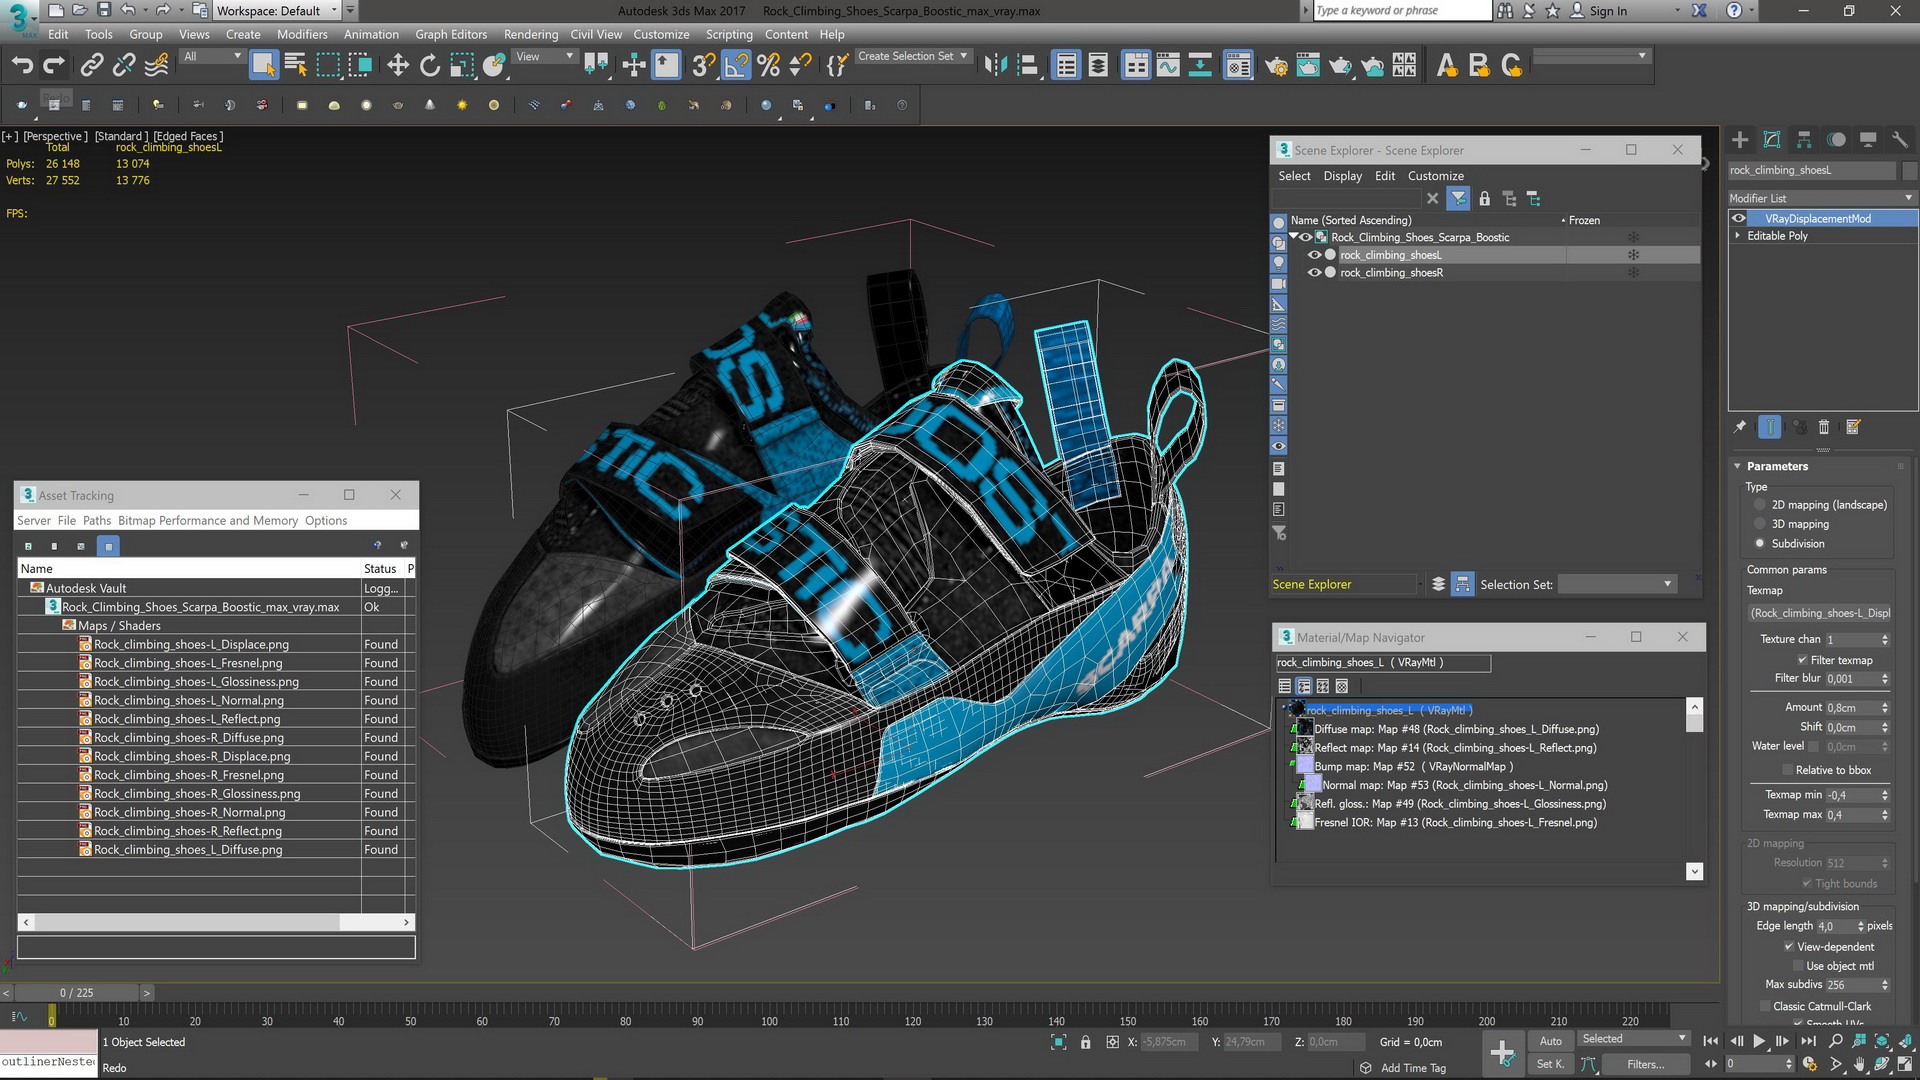Select 2D mapping (landscape) radio button

click(1760, 505)
